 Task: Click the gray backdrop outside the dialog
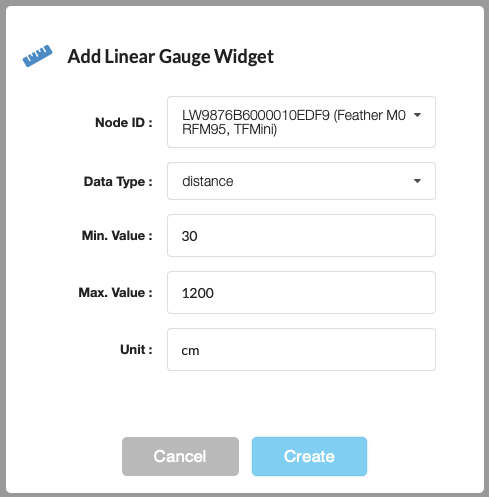coord(3,248)
